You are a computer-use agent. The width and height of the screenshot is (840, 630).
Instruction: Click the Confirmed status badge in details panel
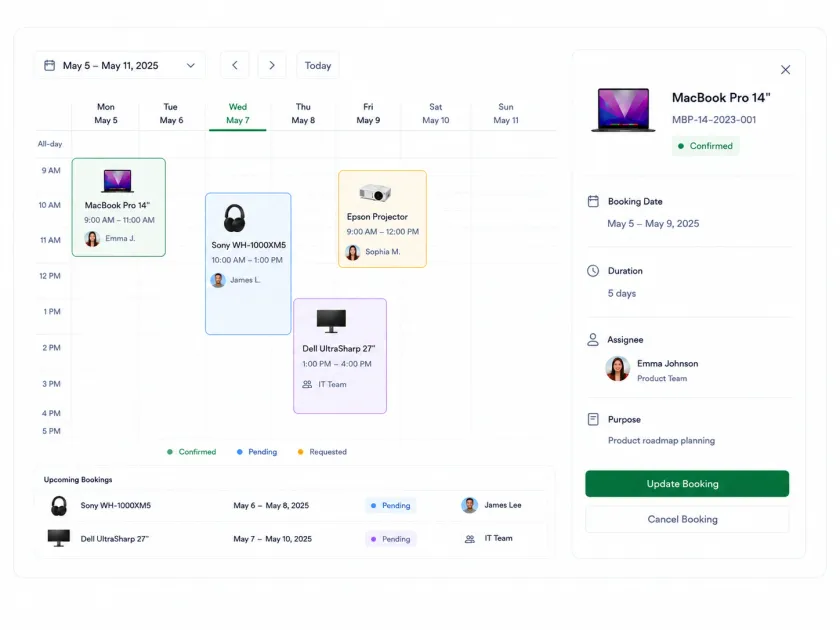[706, 146]
